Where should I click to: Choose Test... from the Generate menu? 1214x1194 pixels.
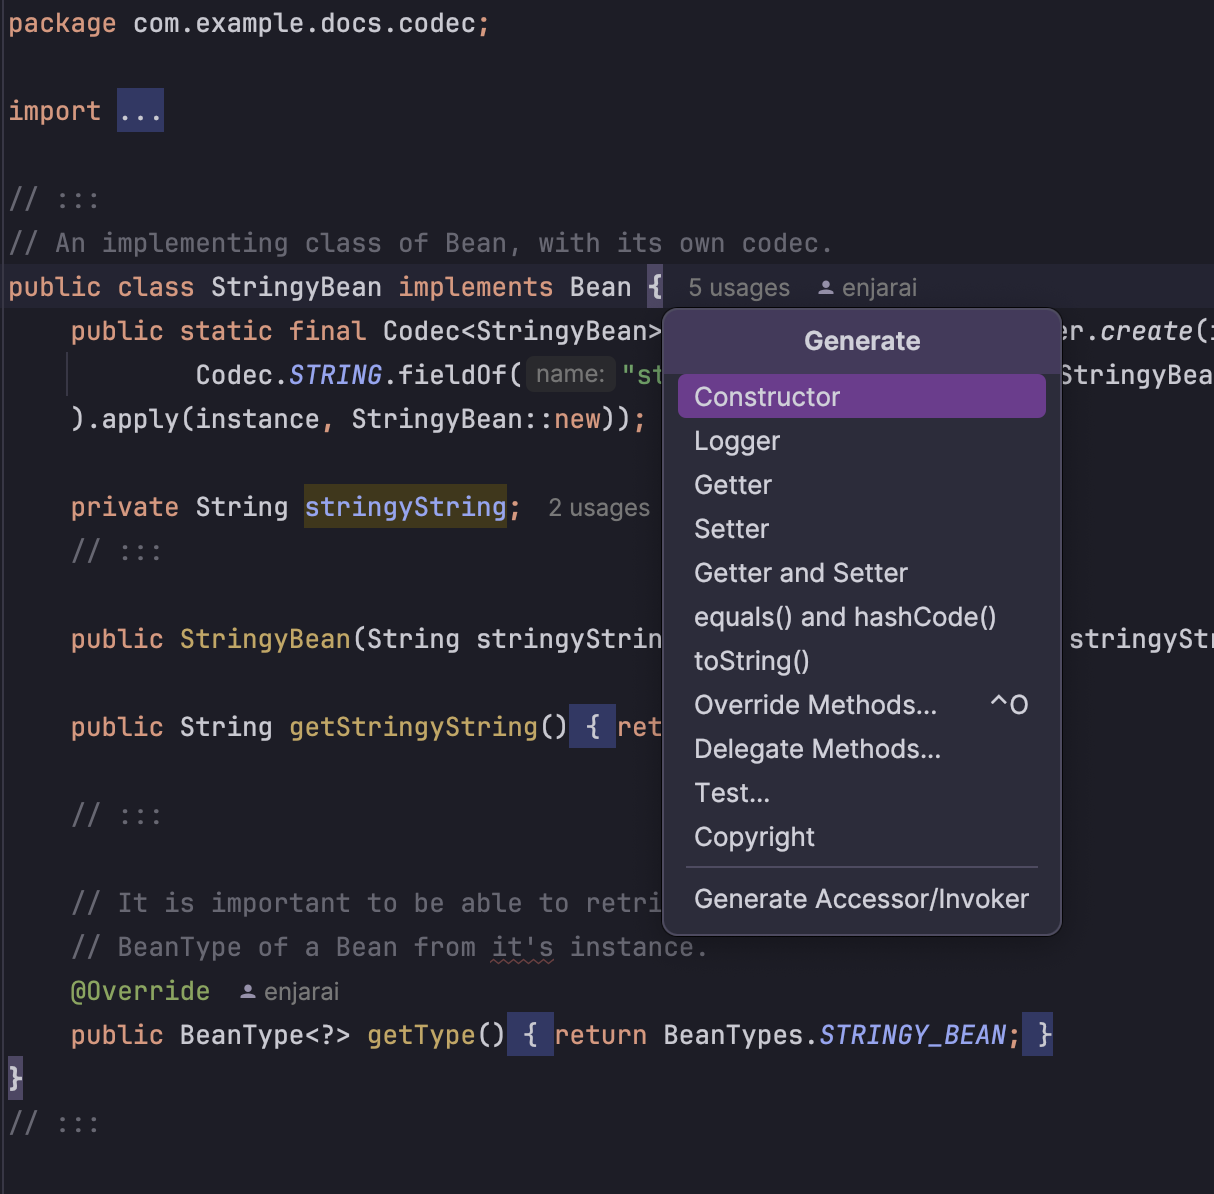point(732,792)
